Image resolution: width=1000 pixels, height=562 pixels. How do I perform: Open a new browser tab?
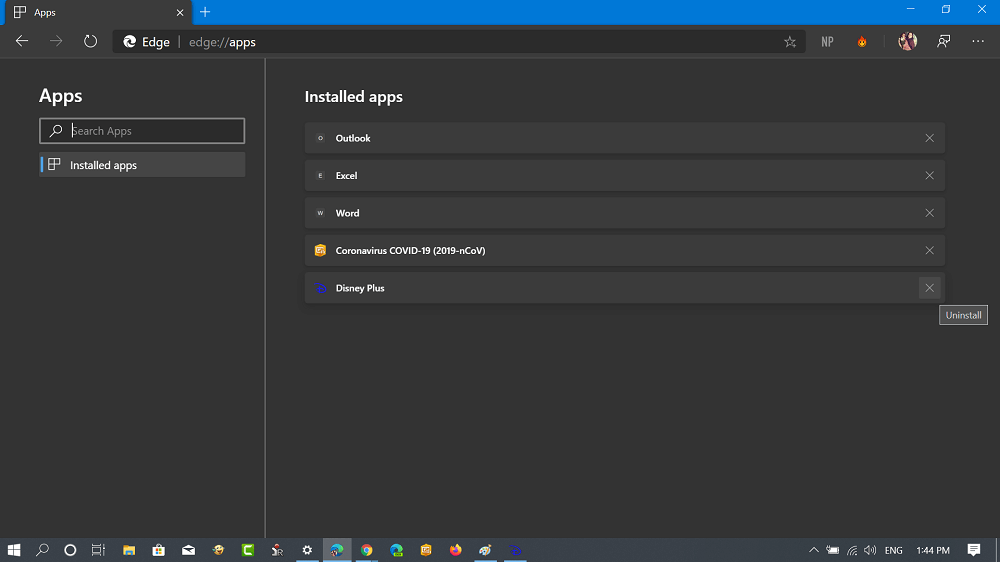tap(205, 12)
